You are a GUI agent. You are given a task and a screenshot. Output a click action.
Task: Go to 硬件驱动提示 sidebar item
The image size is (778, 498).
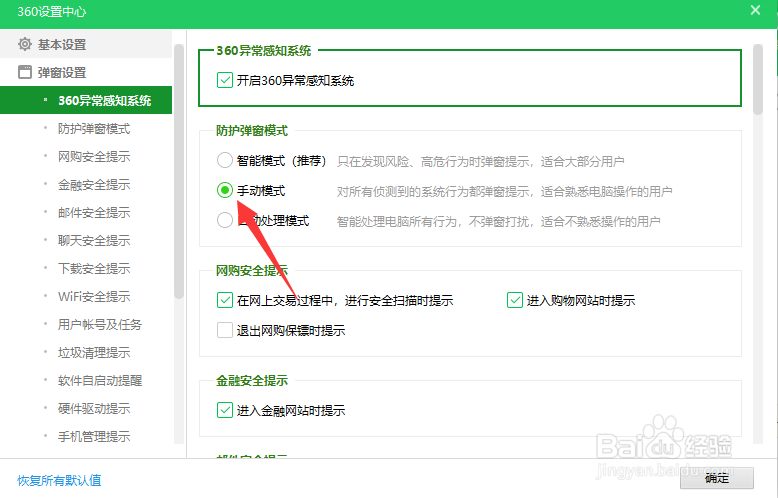[94, 409]
